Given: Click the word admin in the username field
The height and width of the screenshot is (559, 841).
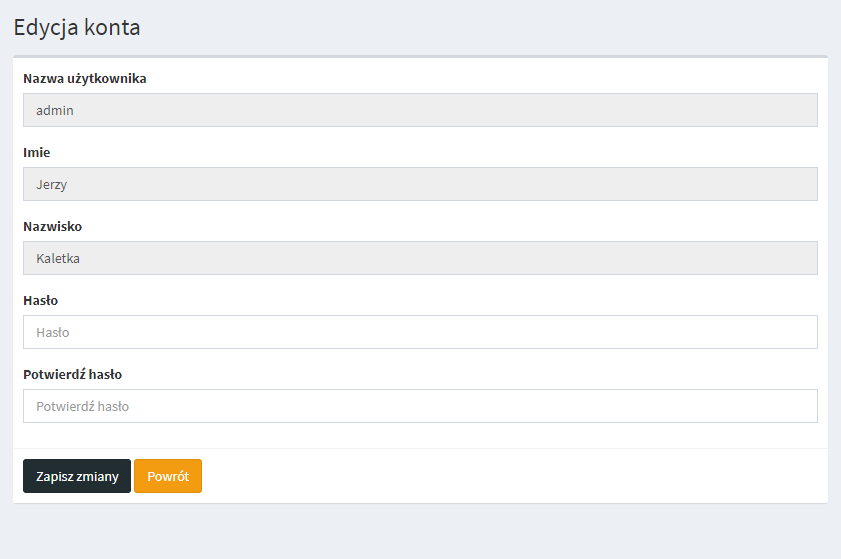Looking at the screenshot, I should tap(55, 110).
